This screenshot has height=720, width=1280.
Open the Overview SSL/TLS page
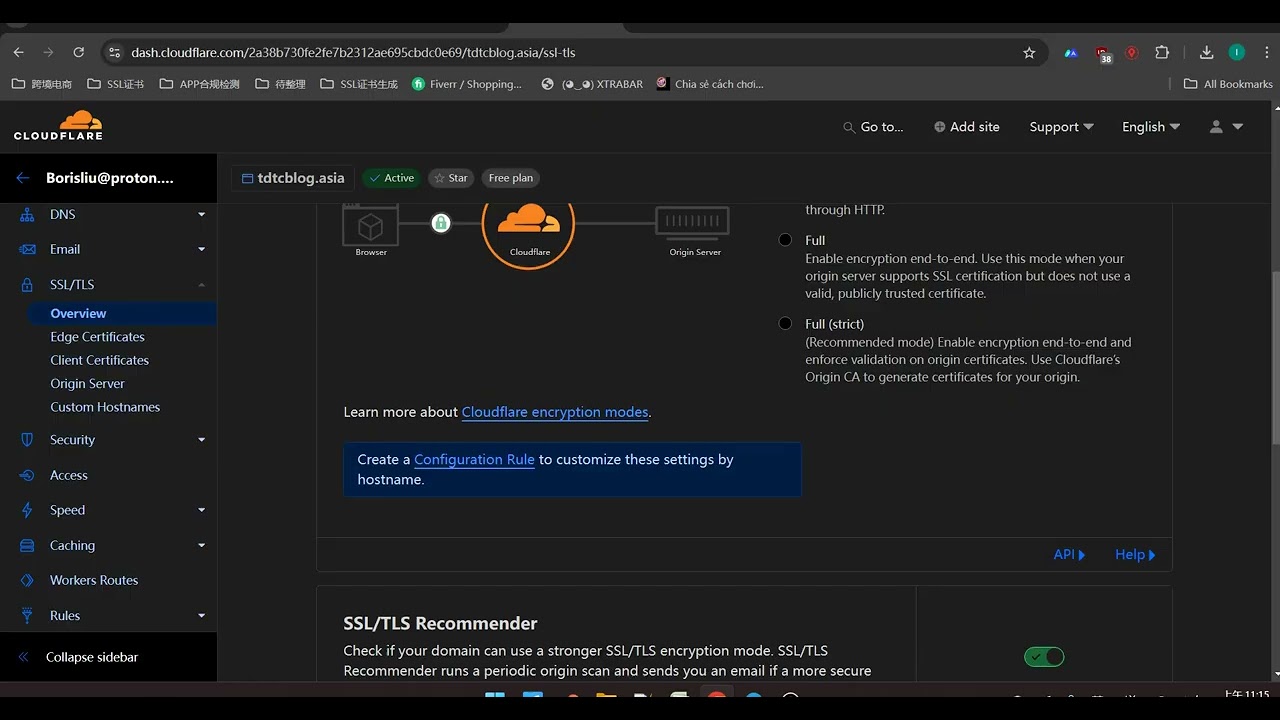click(78, 313)
